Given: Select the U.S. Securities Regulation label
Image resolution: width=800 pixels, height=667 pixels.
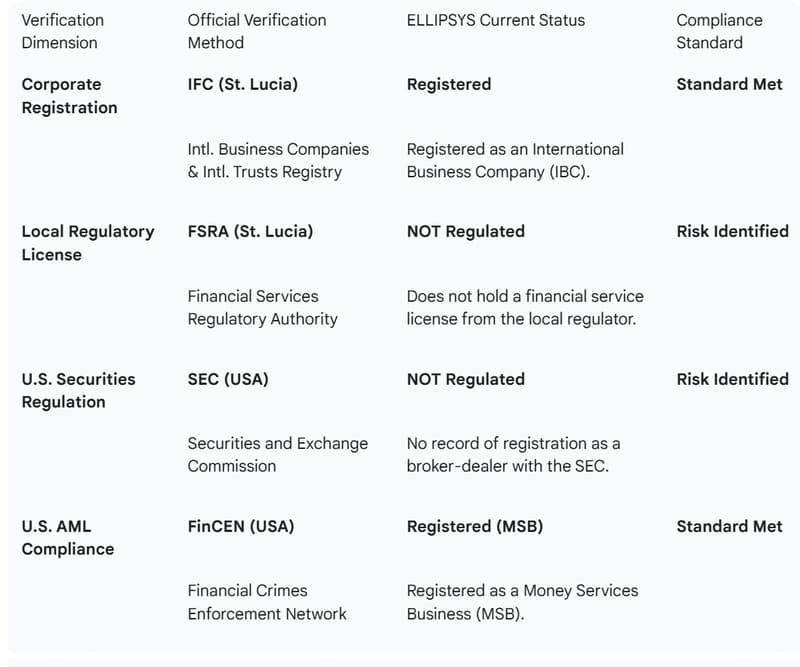Looking at the screenshot, I should (x=78, y=390).
